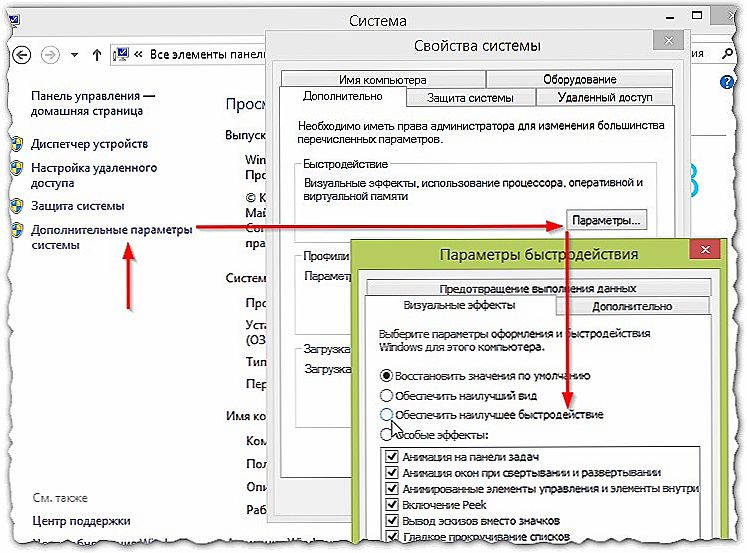Image resolution: width=747 pixels, height=553 pixels.
Task: Click shield icon beside Дополнительные параметры системы
Action: tap(17, 230)
